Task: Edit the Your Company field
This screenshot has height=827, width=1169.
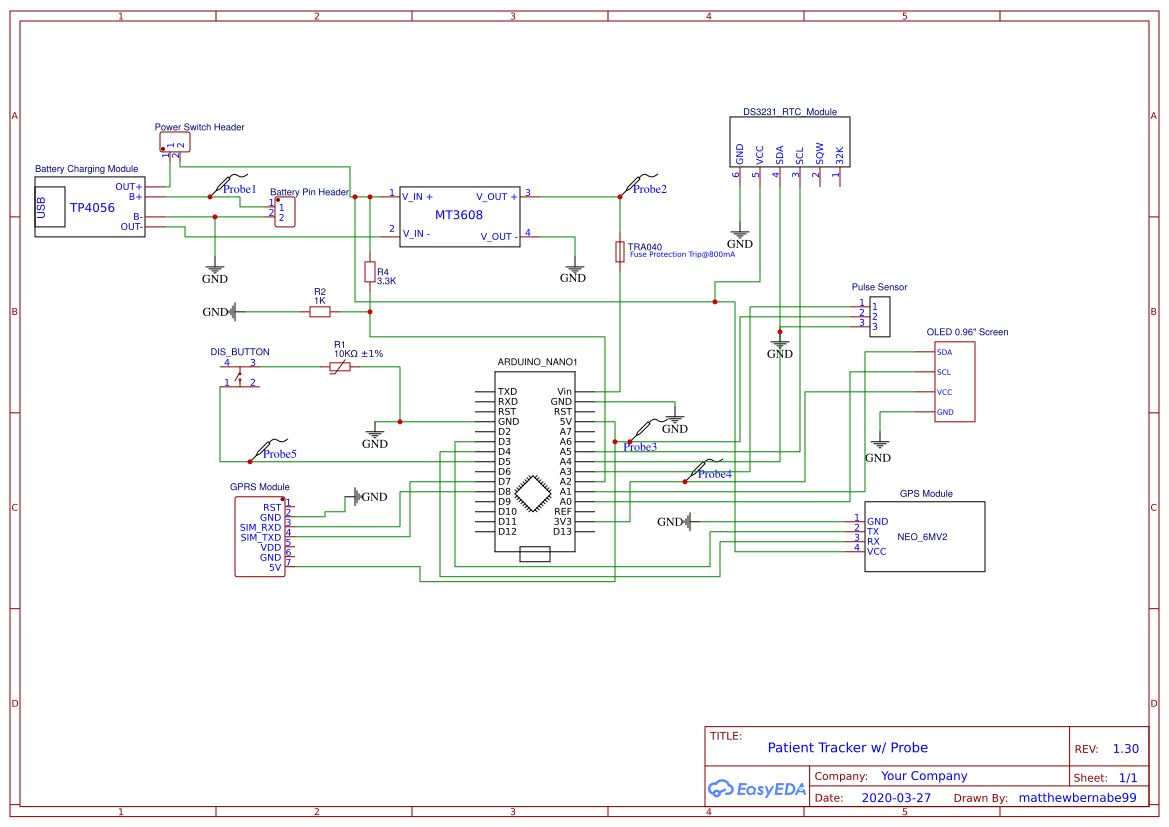Action: (924, 776)
